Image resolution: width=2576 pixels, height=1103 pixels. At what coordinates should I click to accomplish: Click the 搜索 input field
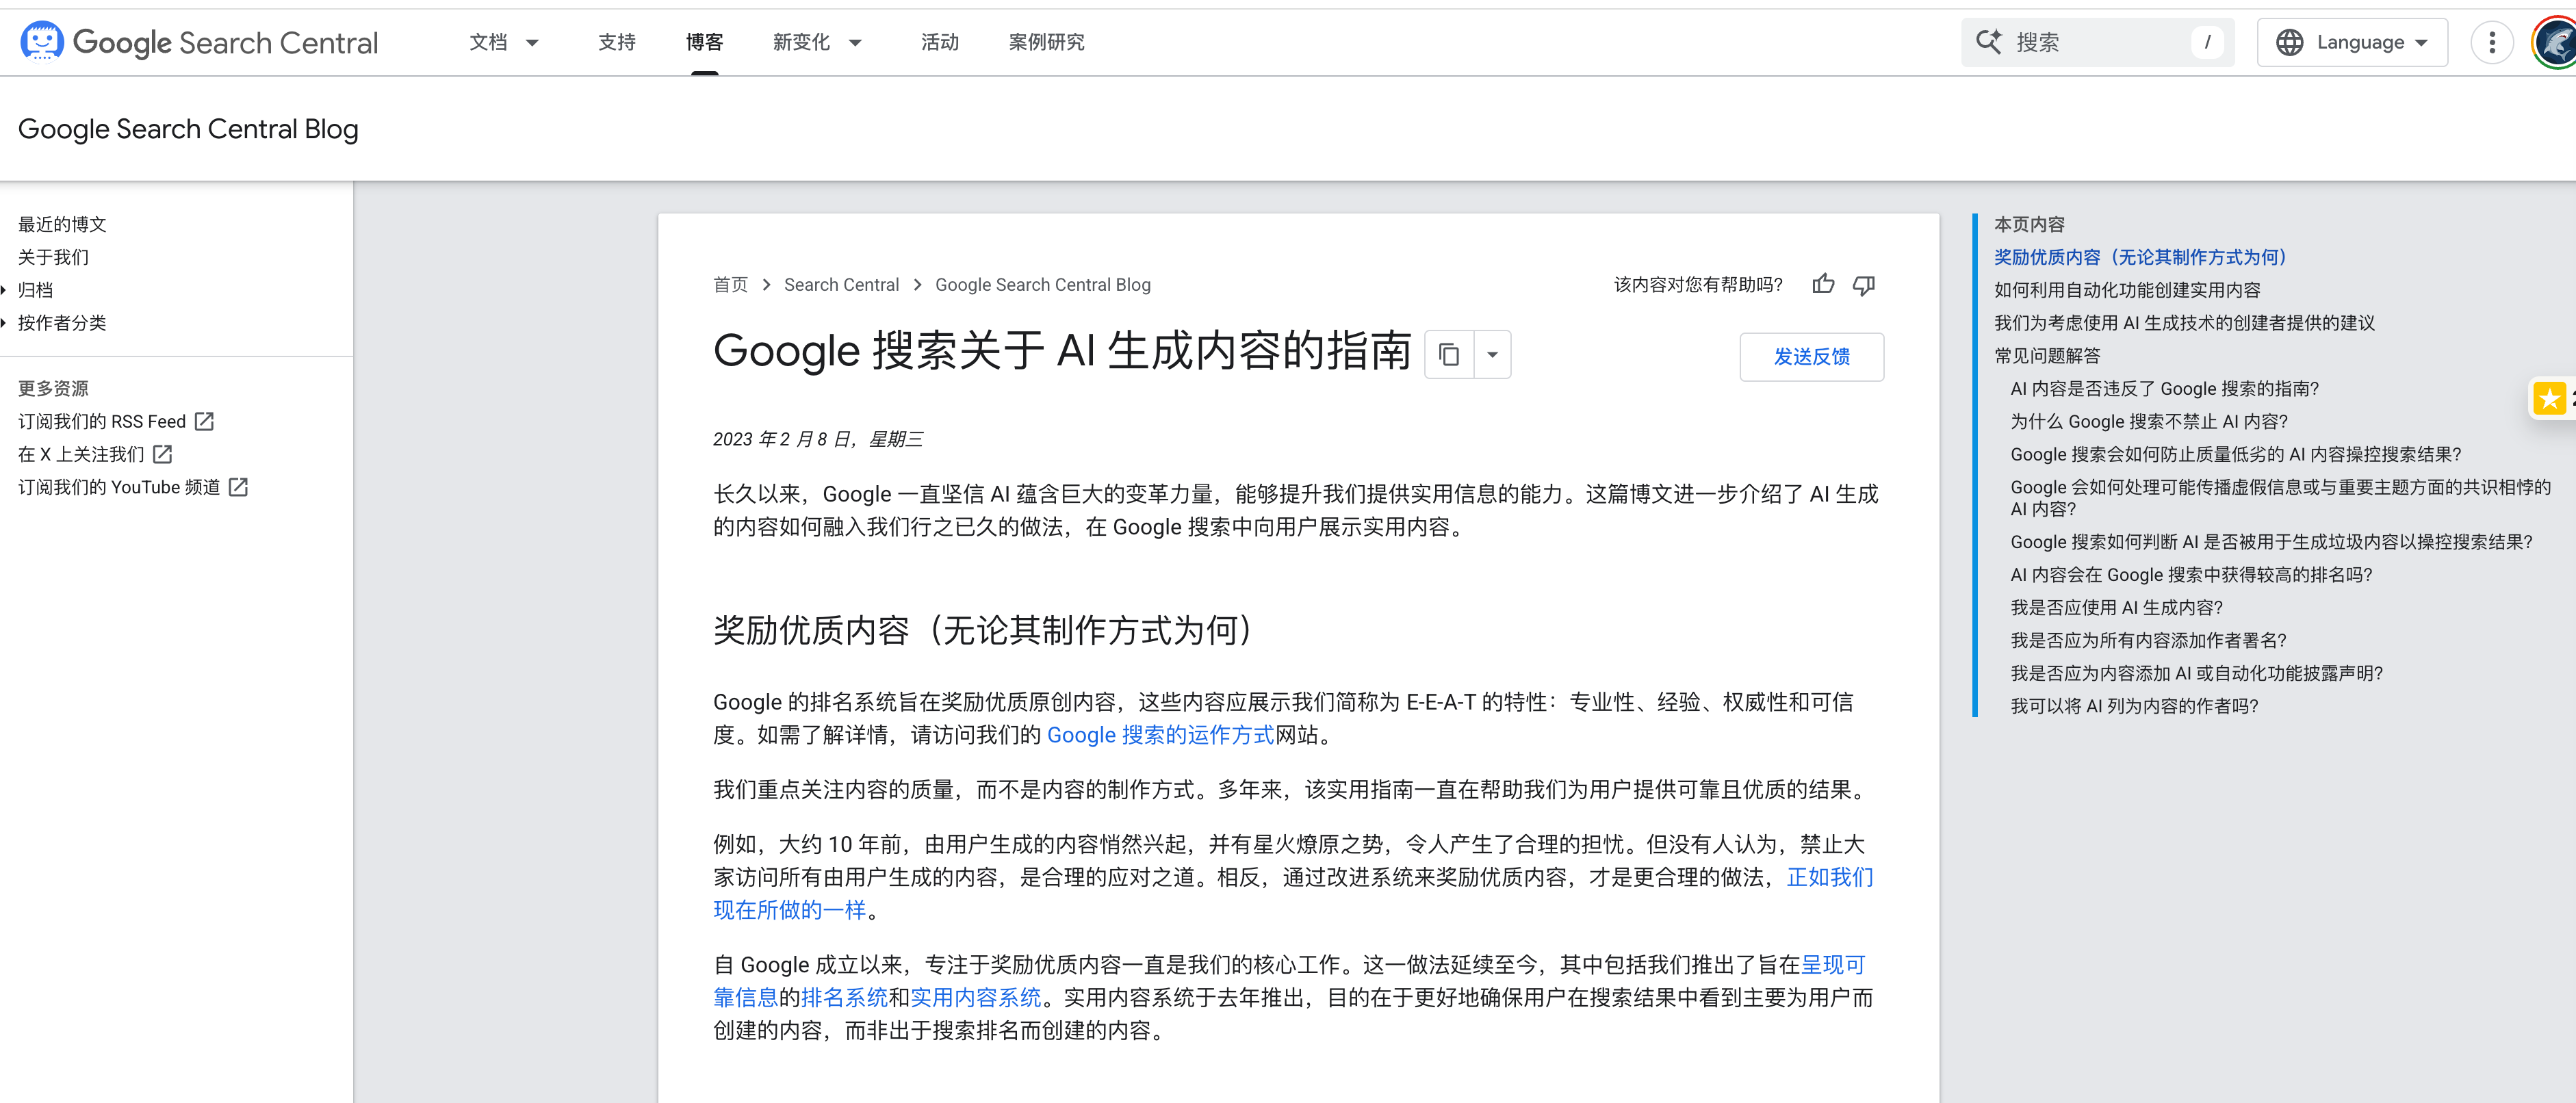(2098, 42)
